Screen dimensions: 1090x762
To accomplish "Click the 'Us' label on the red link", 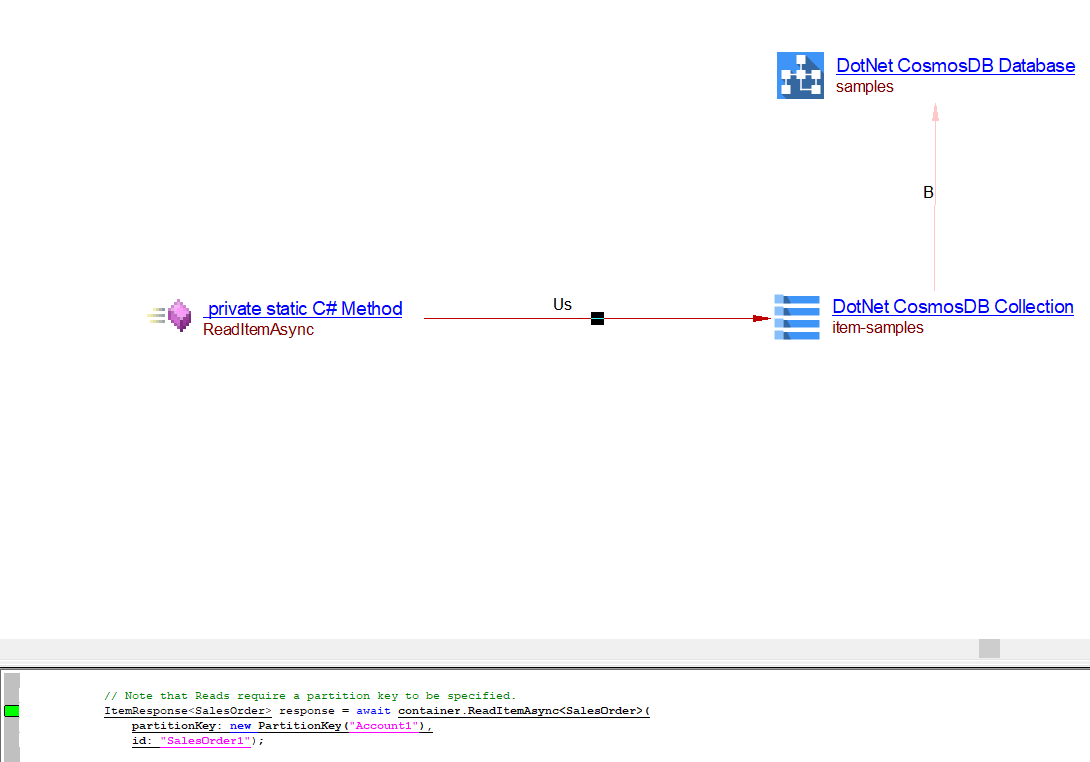I will (x=562, y=304).
